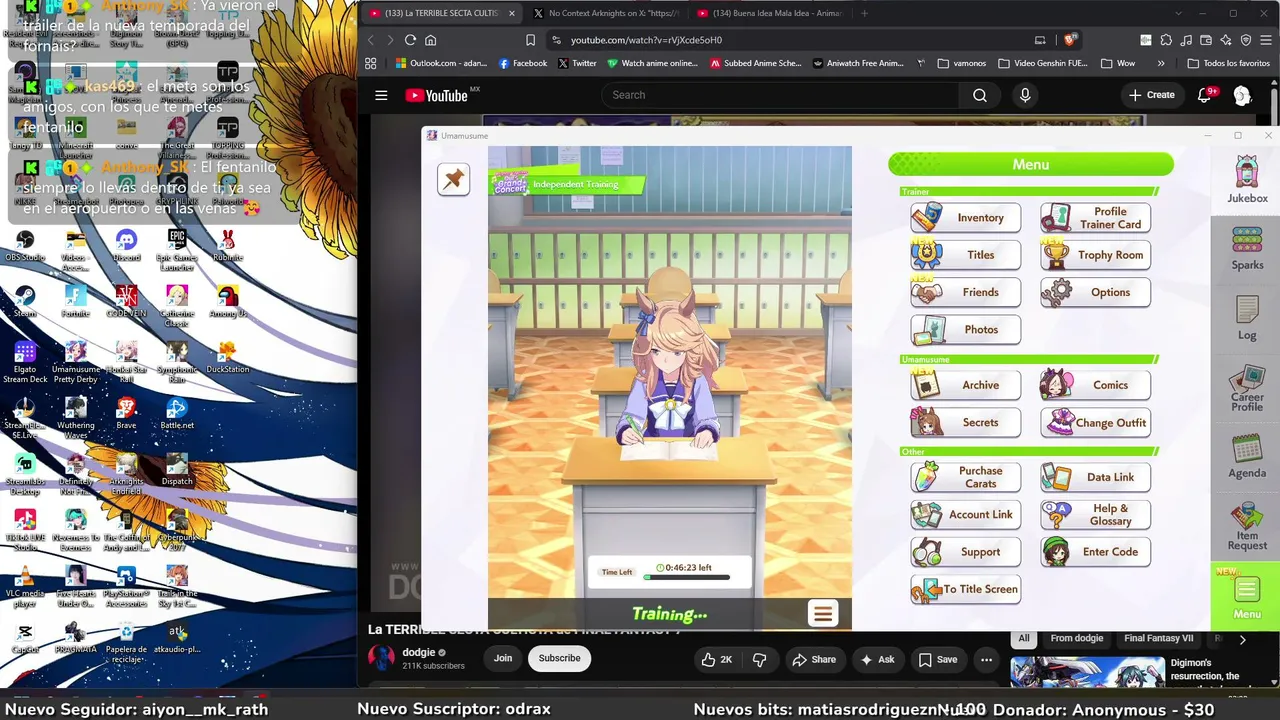1280x720 pixels.
Task: Click the hamburger button beside Training
Action: pos(823,614)
